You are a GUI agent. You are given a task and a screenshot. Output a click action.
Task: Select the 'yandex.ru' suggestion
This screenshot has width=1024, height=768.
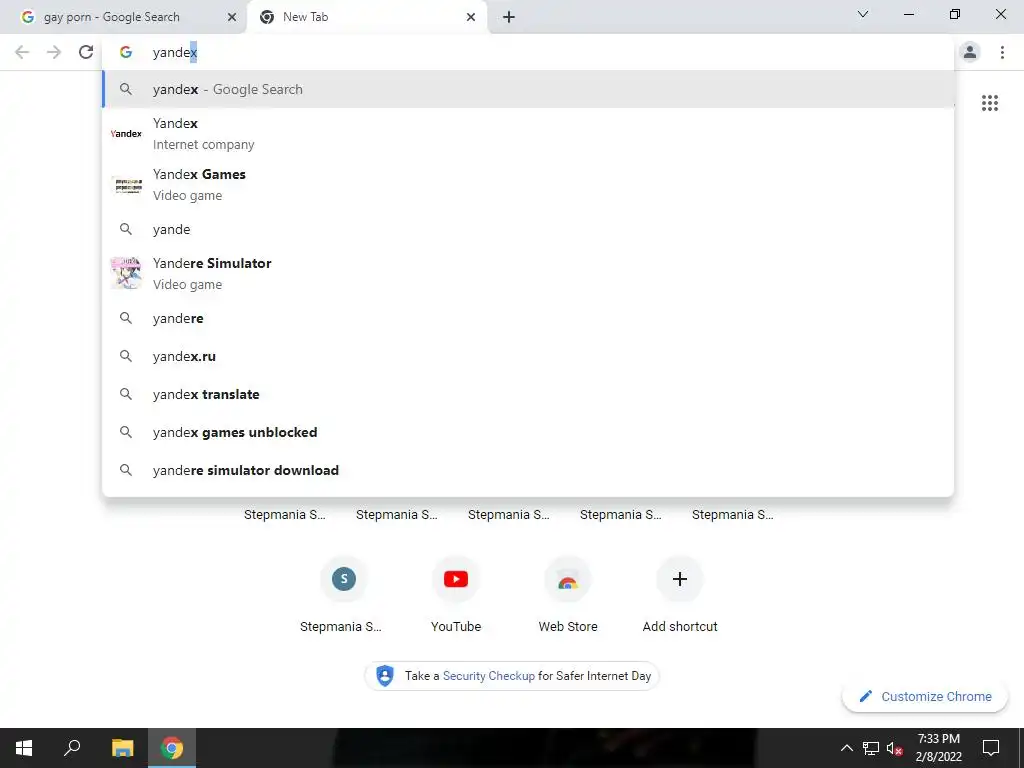pyautogui.click(x=528, y=356)
